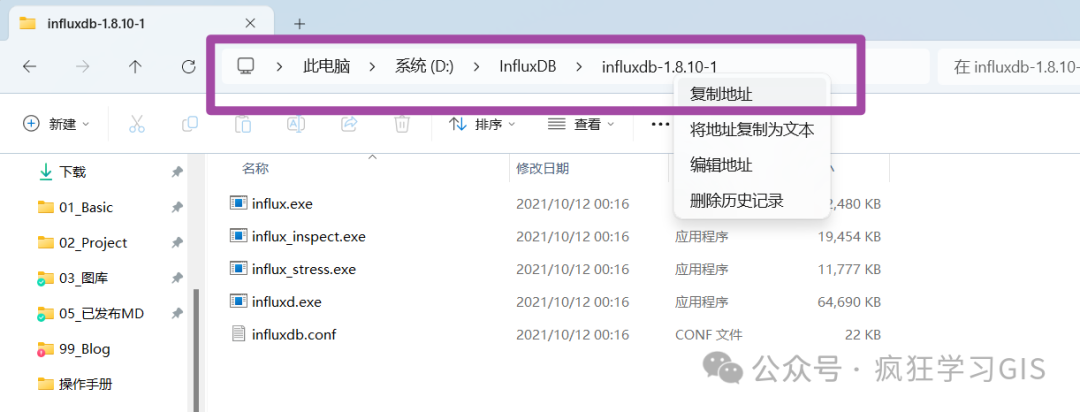Viewport: 1080px width, 412px height.
Task: Choose 删除历史记录 menu item
Action: pos(751,201)
